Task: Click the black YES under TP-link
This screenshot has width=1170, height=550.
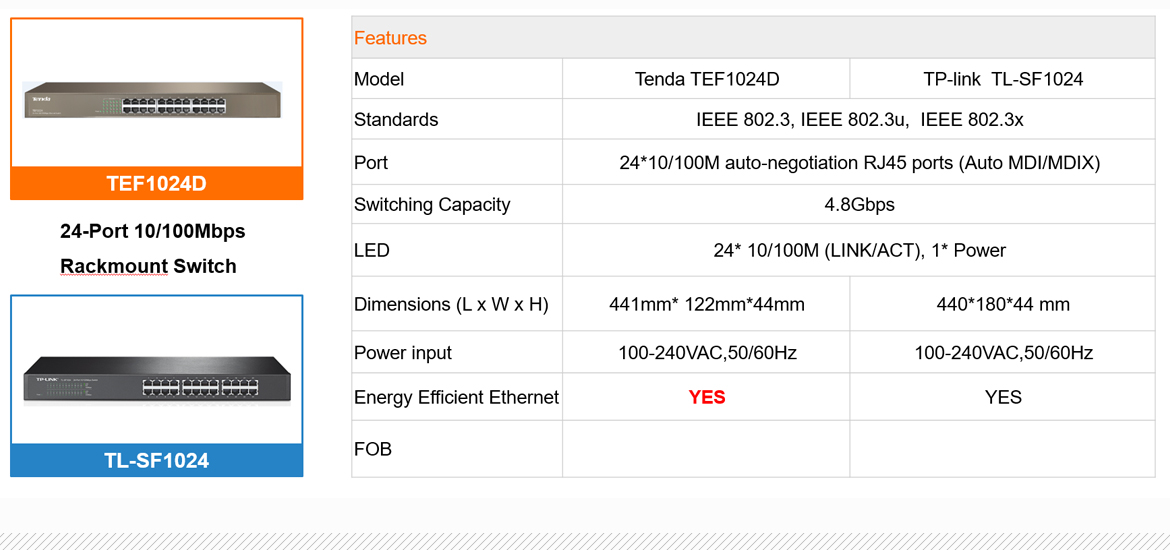Action: [x=1002, y=398]
